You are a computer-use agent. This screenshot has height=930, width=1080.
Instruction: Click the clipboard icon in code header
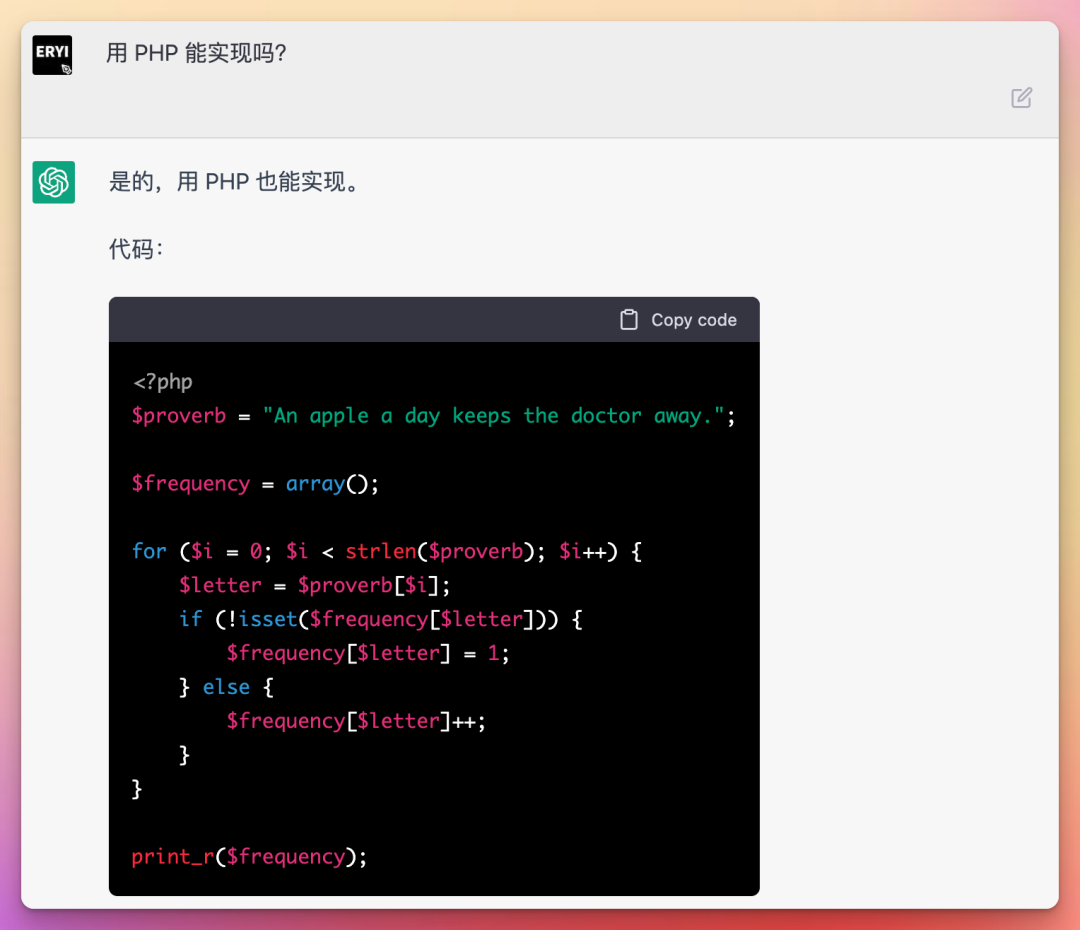coord(629,320)
